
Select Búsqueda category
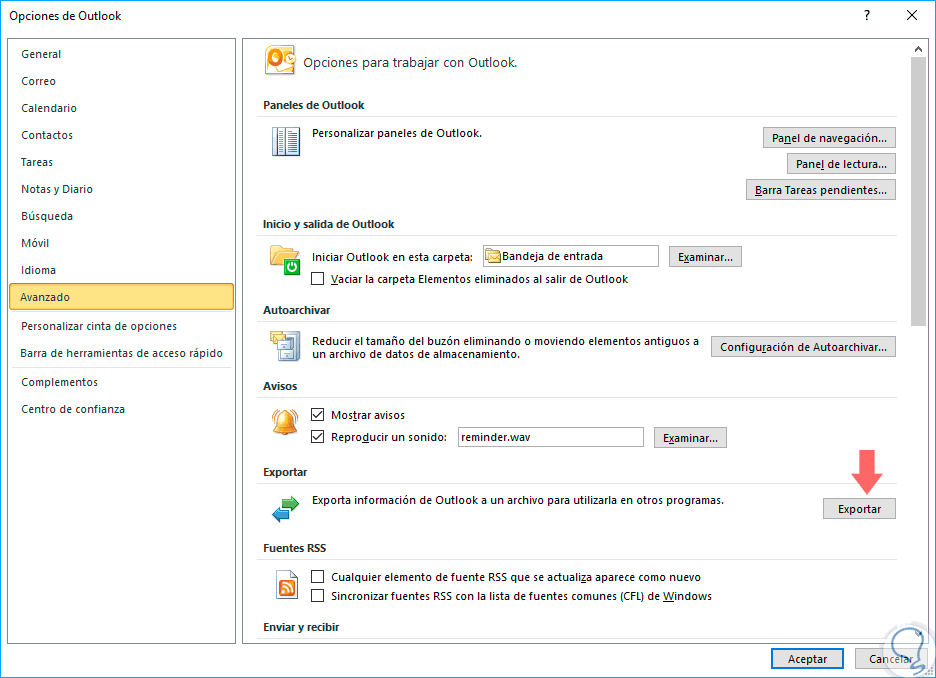(x=121, y=216)
